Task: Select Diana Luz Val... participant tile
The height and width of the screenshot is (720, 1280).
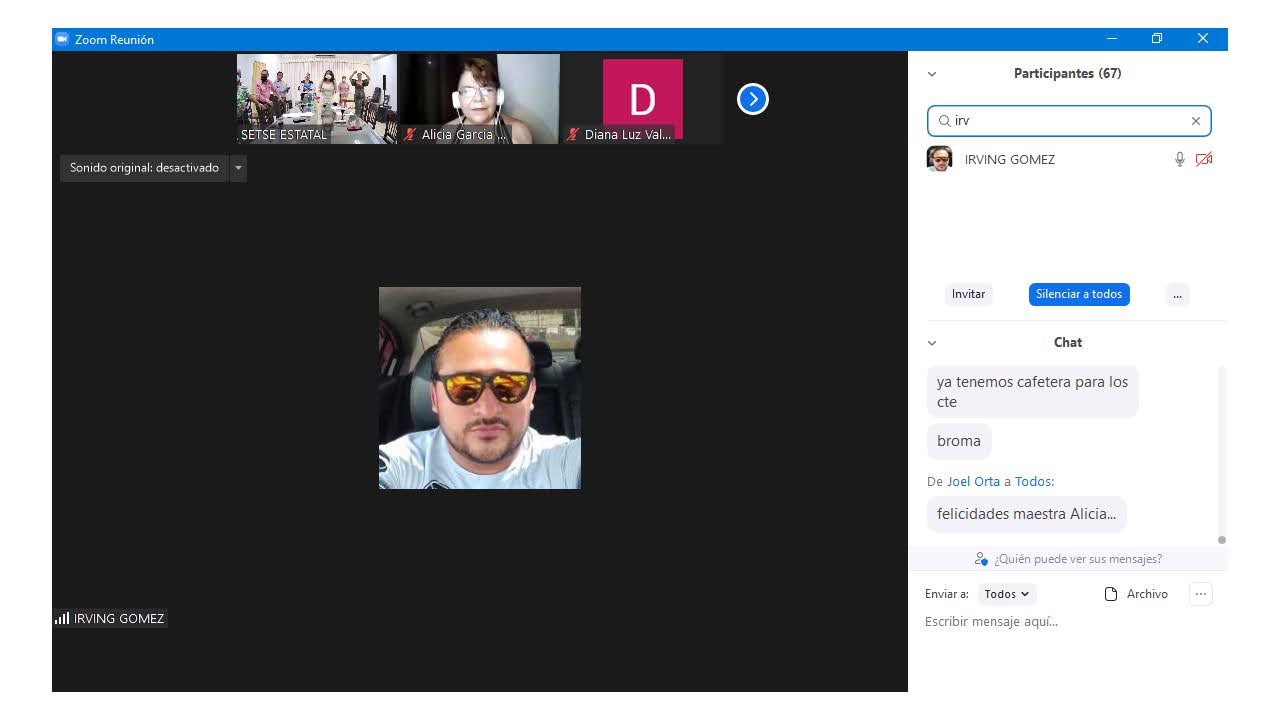Action: point(643,99)
